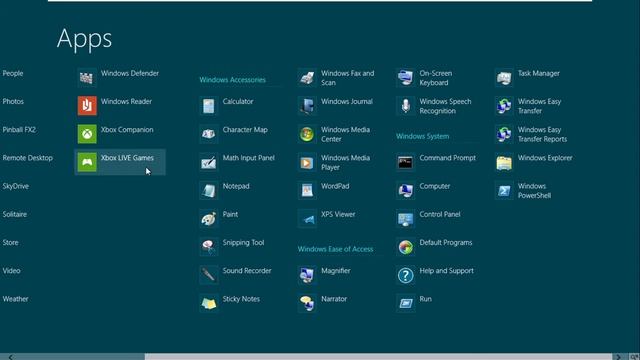Open the Xbox LIVE Games controller icon
This screenshot has height=360, width=640.
[x=87, y=162]
